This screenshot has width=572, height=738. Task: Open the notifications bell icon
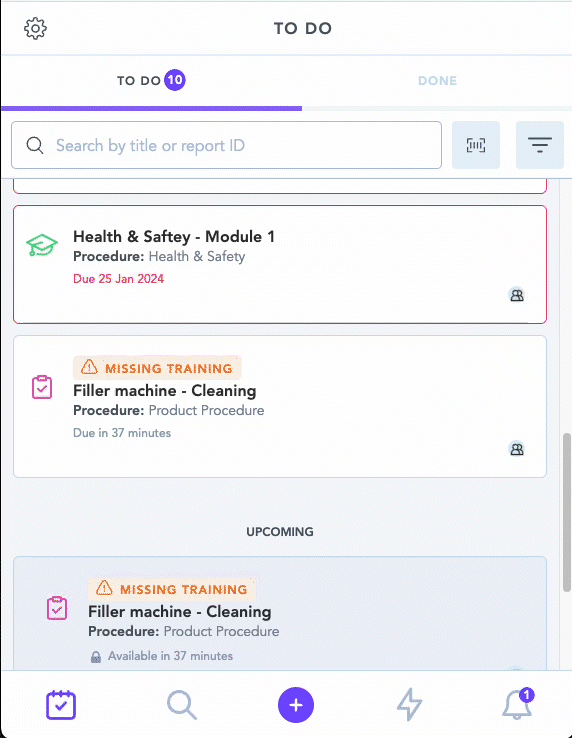tap(518, 704)
